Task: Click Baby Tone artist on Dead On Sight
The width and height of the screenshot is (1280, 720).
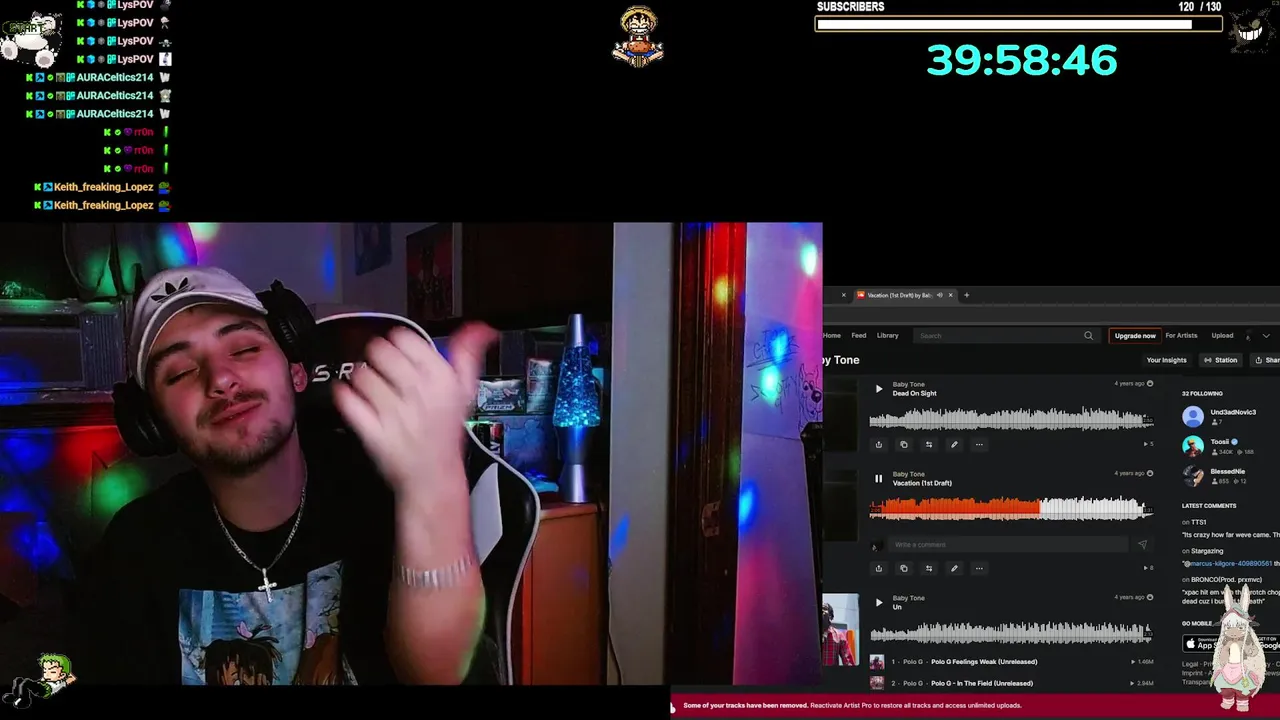Action: coord(908,384)
